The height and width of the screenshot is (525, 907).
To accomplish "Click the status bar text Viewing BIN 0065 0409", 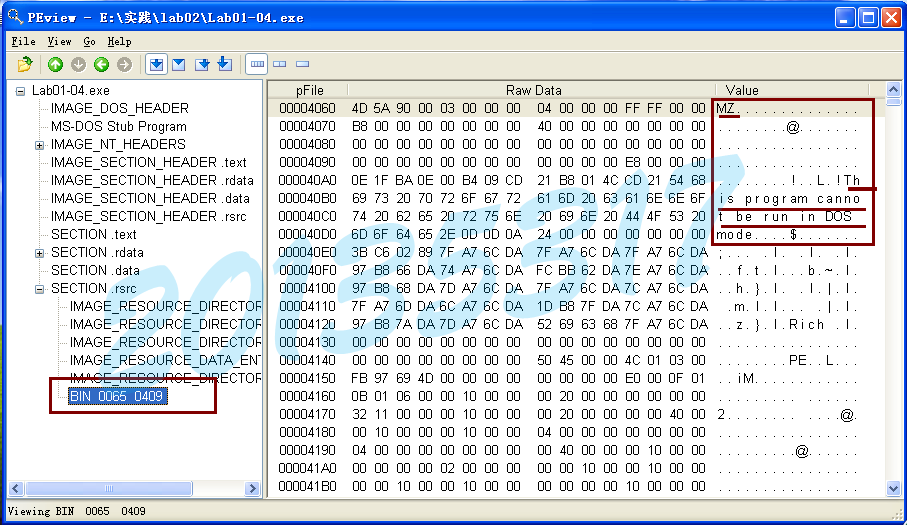I will point(76,511).
